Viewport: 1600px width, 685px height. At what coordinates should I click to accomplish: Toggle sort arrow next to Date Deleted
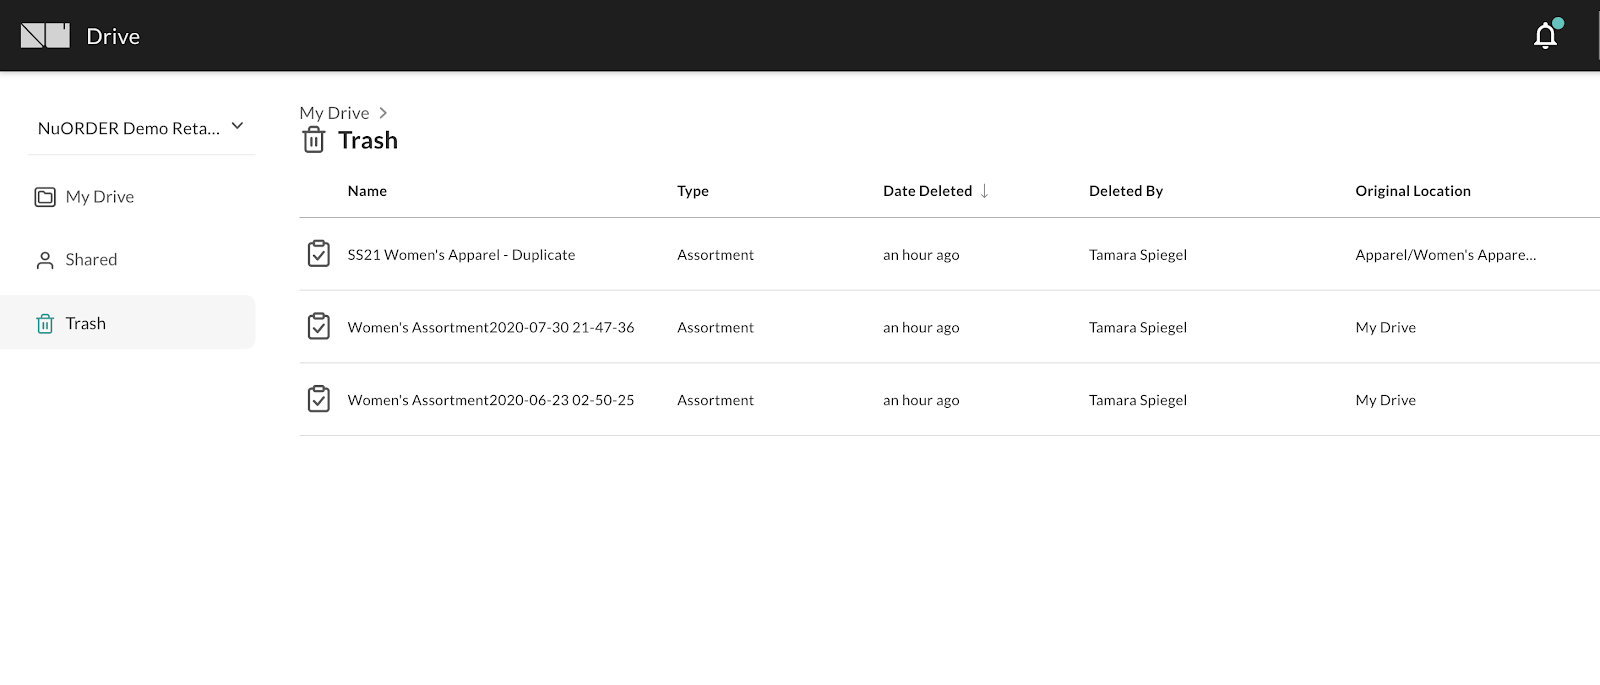pyautogui.click(x=984, y=191)
